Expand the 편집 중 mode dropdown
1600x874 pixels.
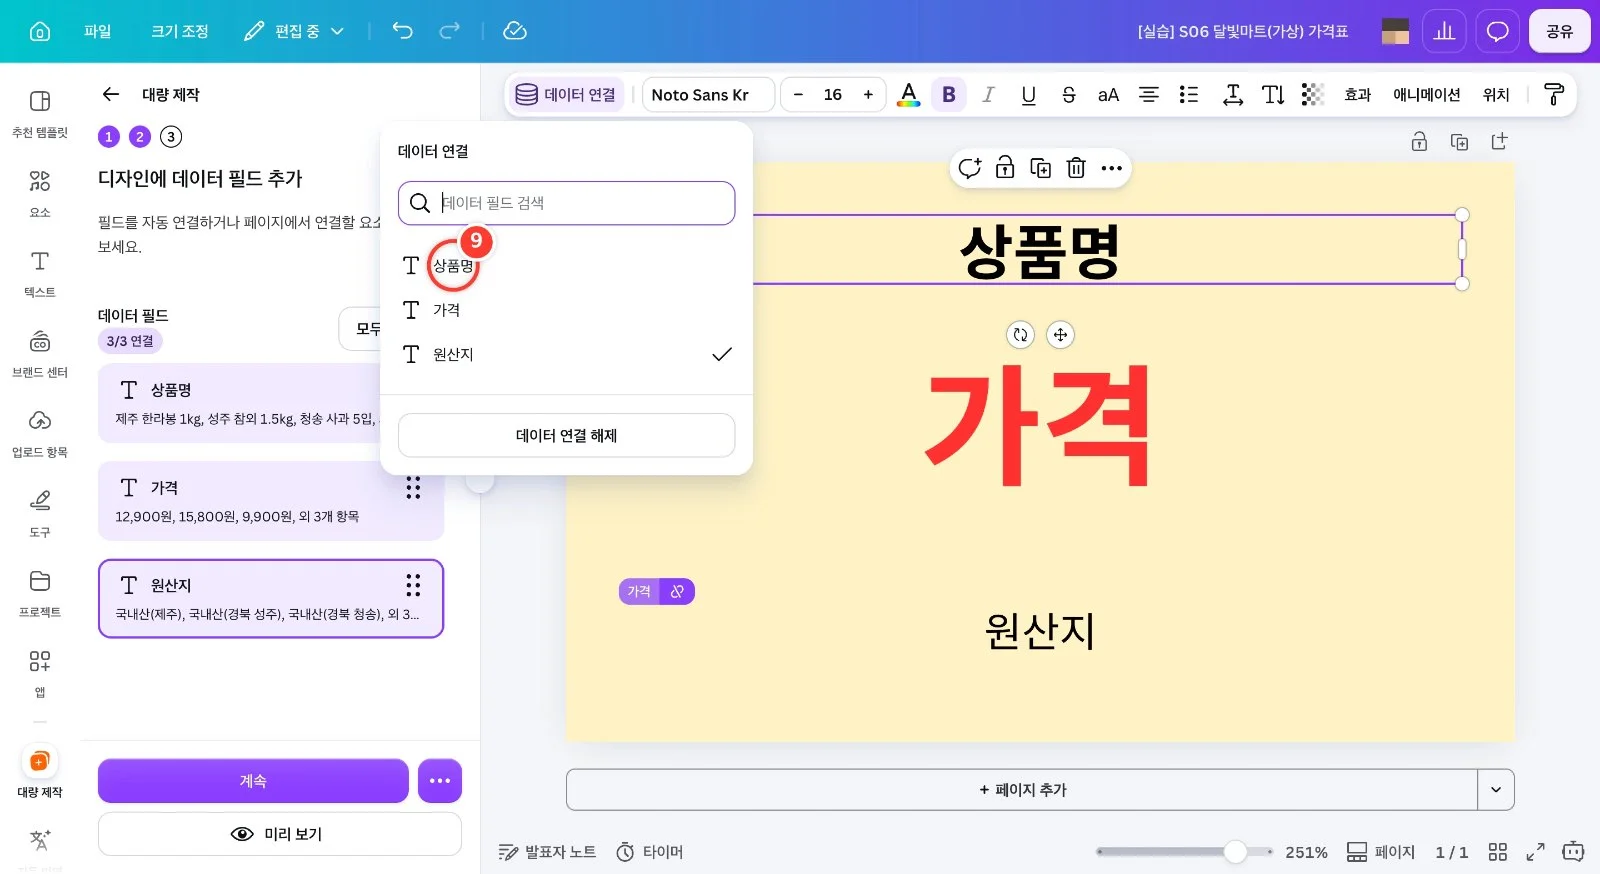click(295, 31)
